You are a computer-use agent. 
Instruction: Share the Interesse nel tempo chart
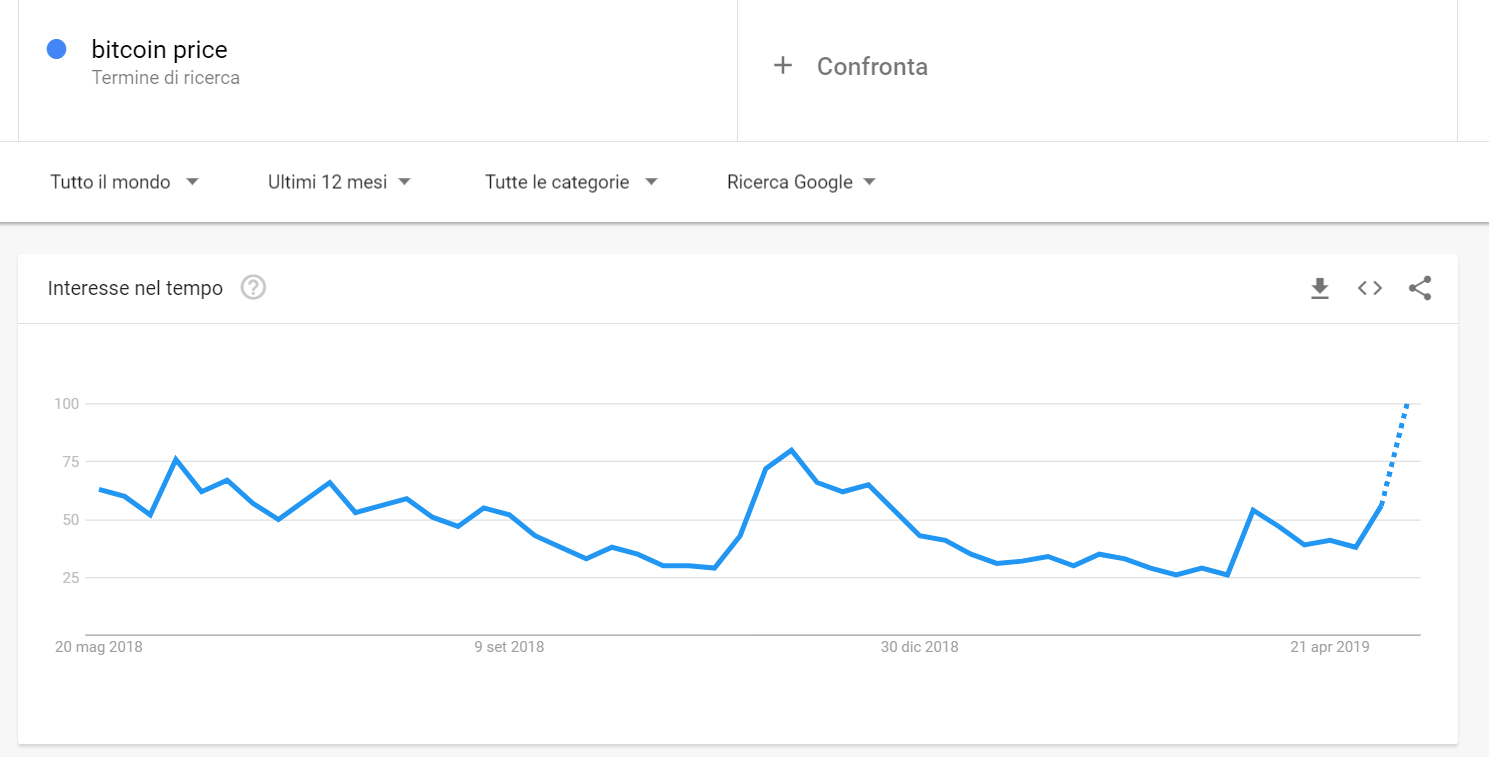tap(1420, 288)
